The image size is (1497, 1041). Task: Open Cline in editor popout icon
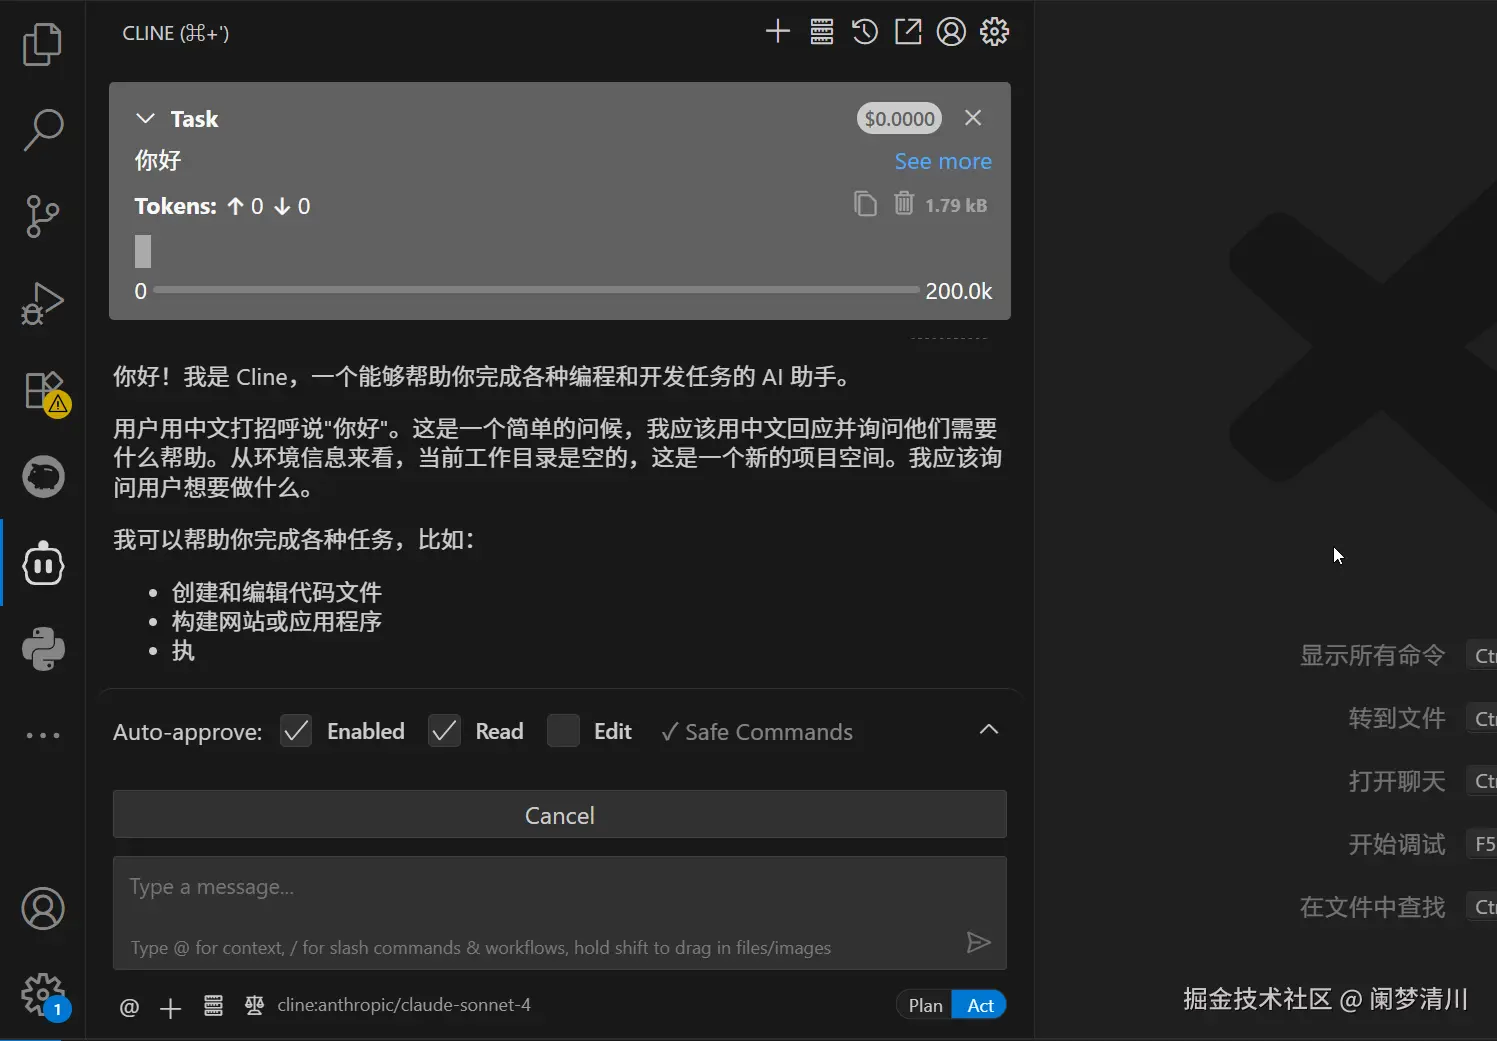pos(908,32)
